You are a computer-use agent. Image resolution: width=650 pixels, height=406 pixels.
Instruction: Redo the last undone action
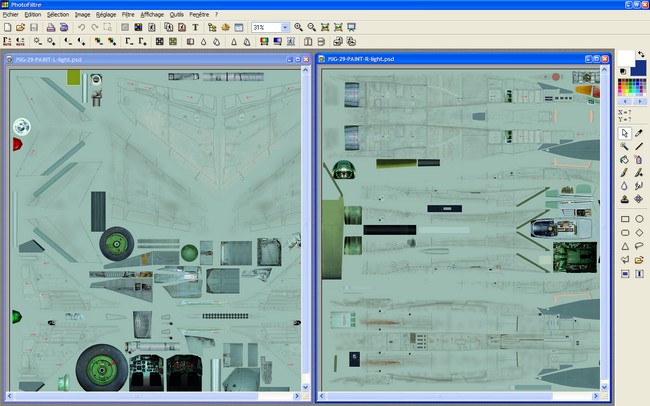click(x=95, y=27)
